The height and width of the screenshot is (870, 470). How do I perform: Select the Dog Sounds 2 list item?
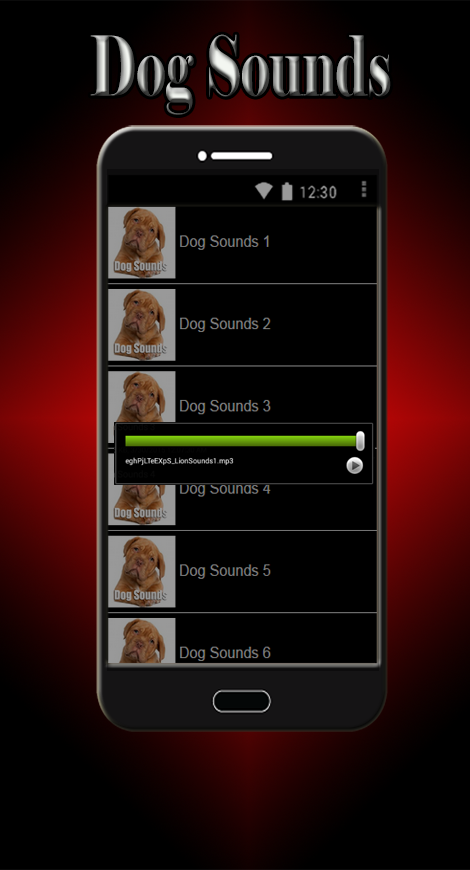242,325
